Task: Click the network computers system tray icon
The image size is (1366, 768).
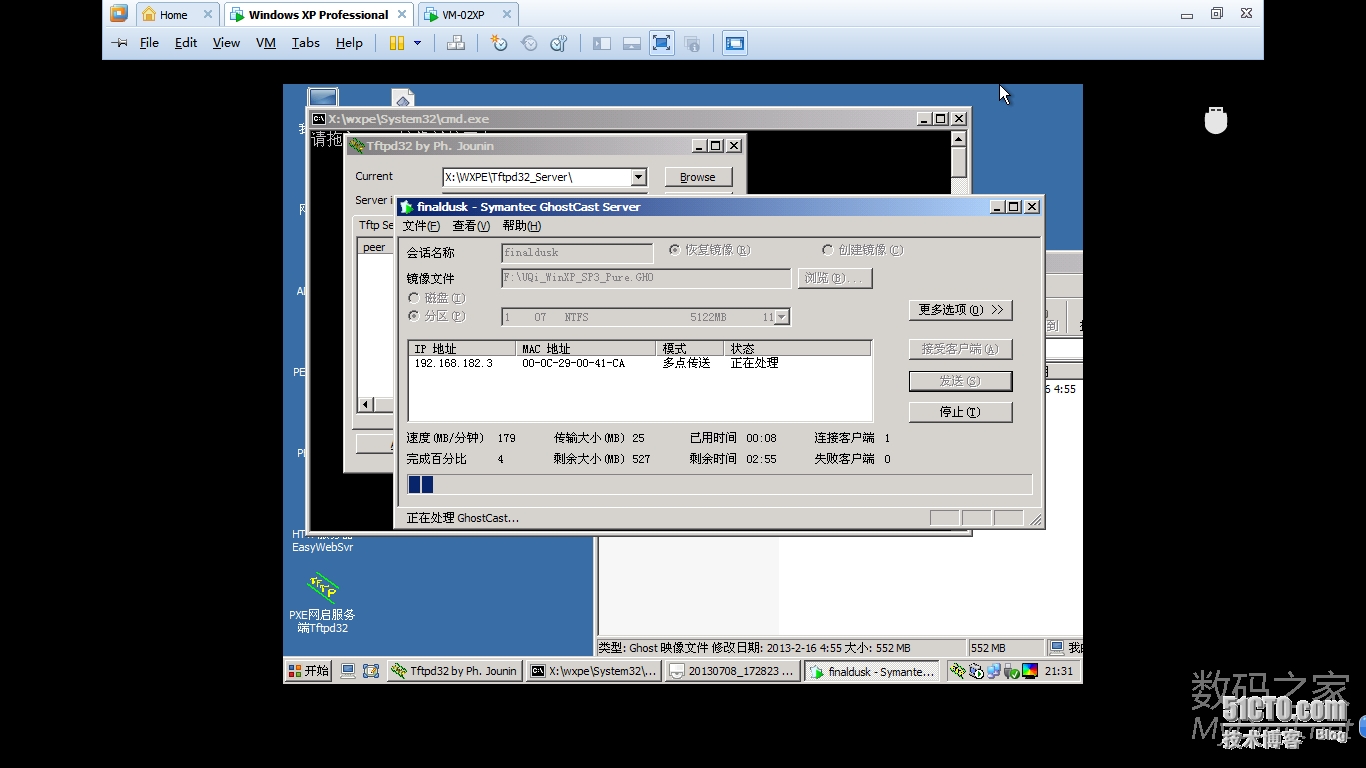Action: point(994,671)
